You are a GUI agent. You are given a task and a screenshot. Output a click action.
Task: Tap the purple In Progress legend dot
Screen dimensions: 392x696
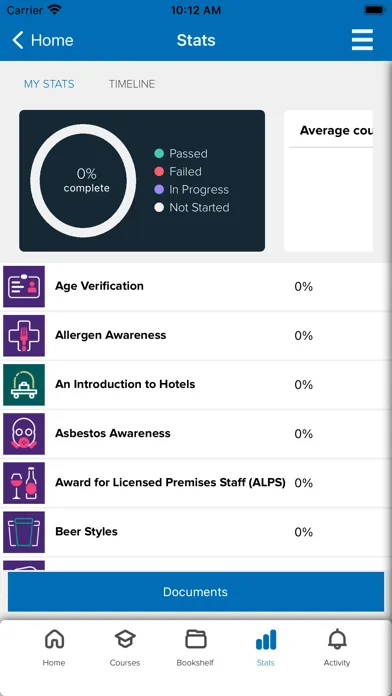point(159,190)
